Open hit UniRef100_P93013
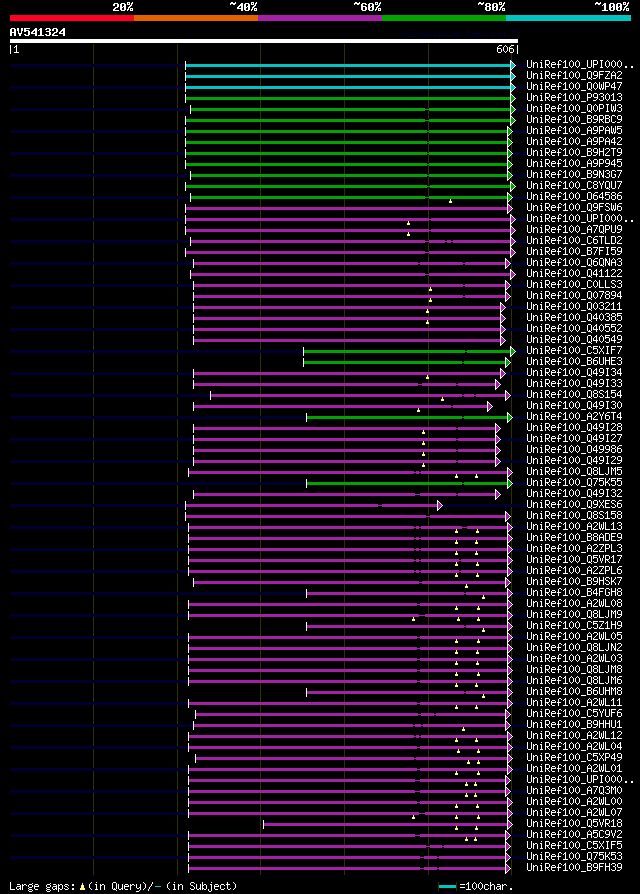 point(574,97)
